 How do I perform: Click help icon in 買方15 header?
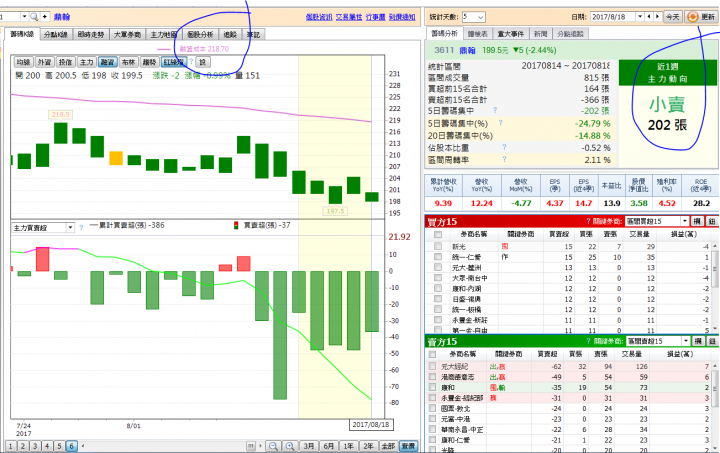click(x=588, y=221)
